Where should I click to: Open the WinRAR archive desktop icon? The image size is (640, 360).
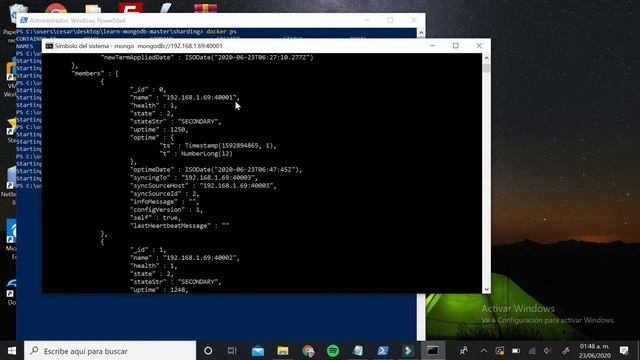[205, 8]
